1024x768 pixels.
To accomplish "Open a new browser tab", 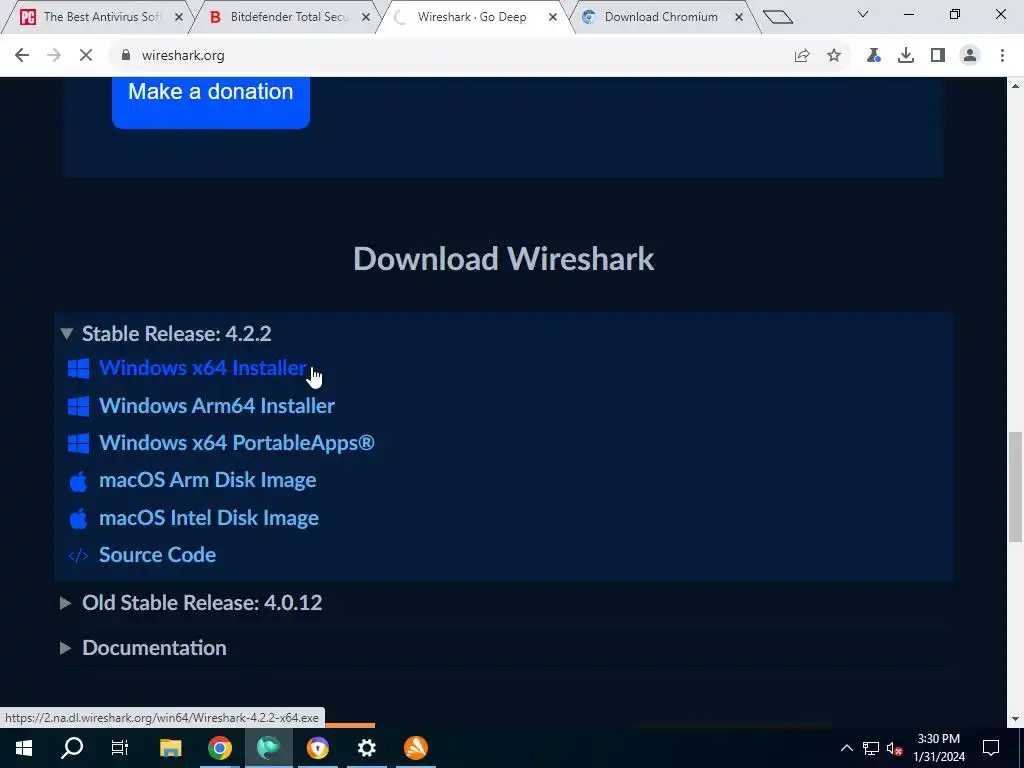I will [778, 17].
